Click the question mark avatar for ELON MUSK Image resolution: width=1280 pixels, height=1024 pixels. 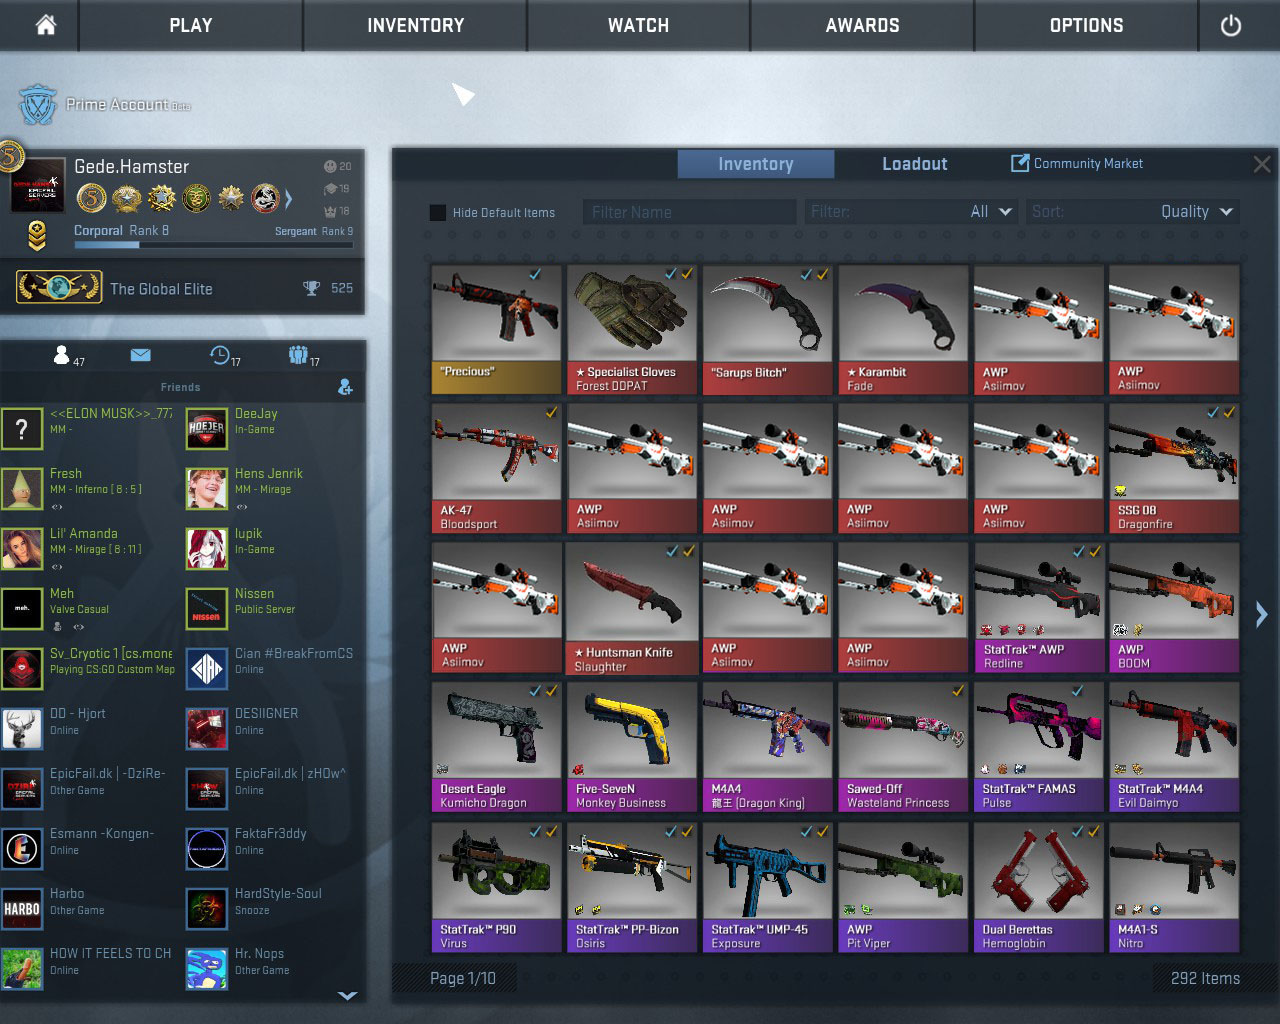tap(22, 428)
